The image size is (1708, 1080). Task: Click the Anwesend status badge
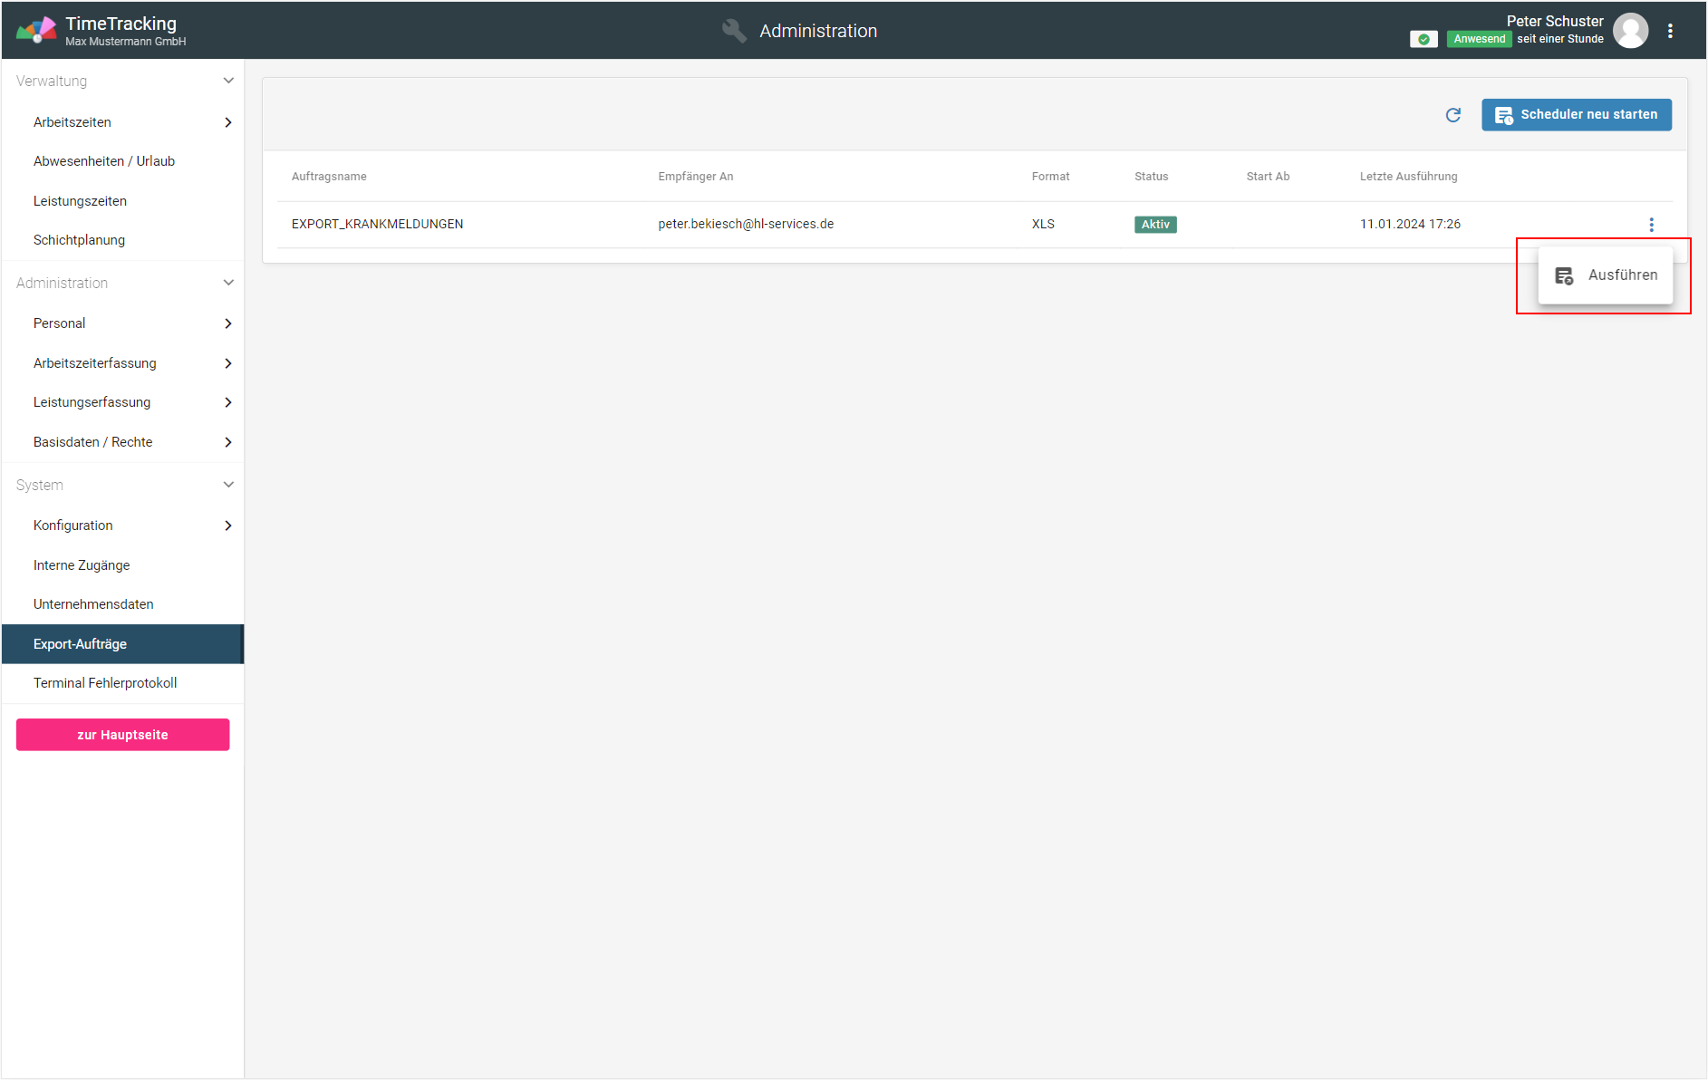[1478, 39]
